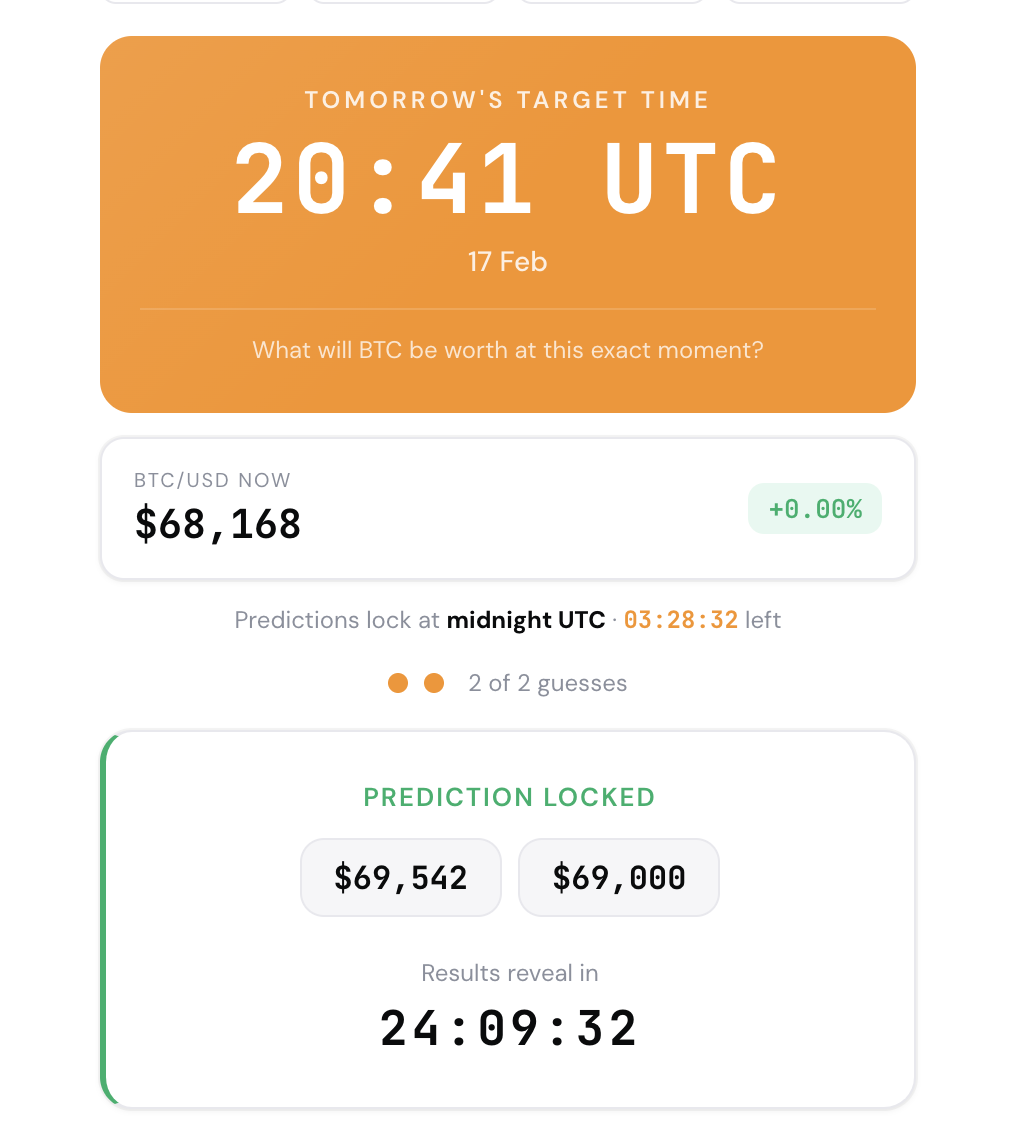Click the first orange guess dot

(399, 683)
